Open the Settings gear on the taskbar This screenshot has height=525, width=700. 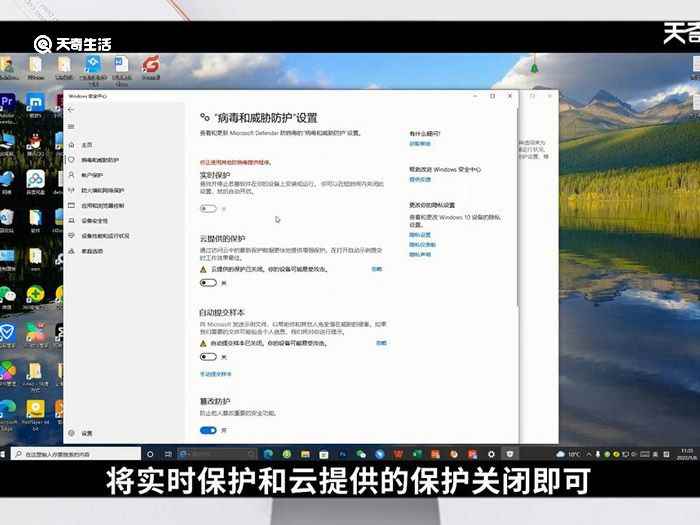click(x=491, y=454)
